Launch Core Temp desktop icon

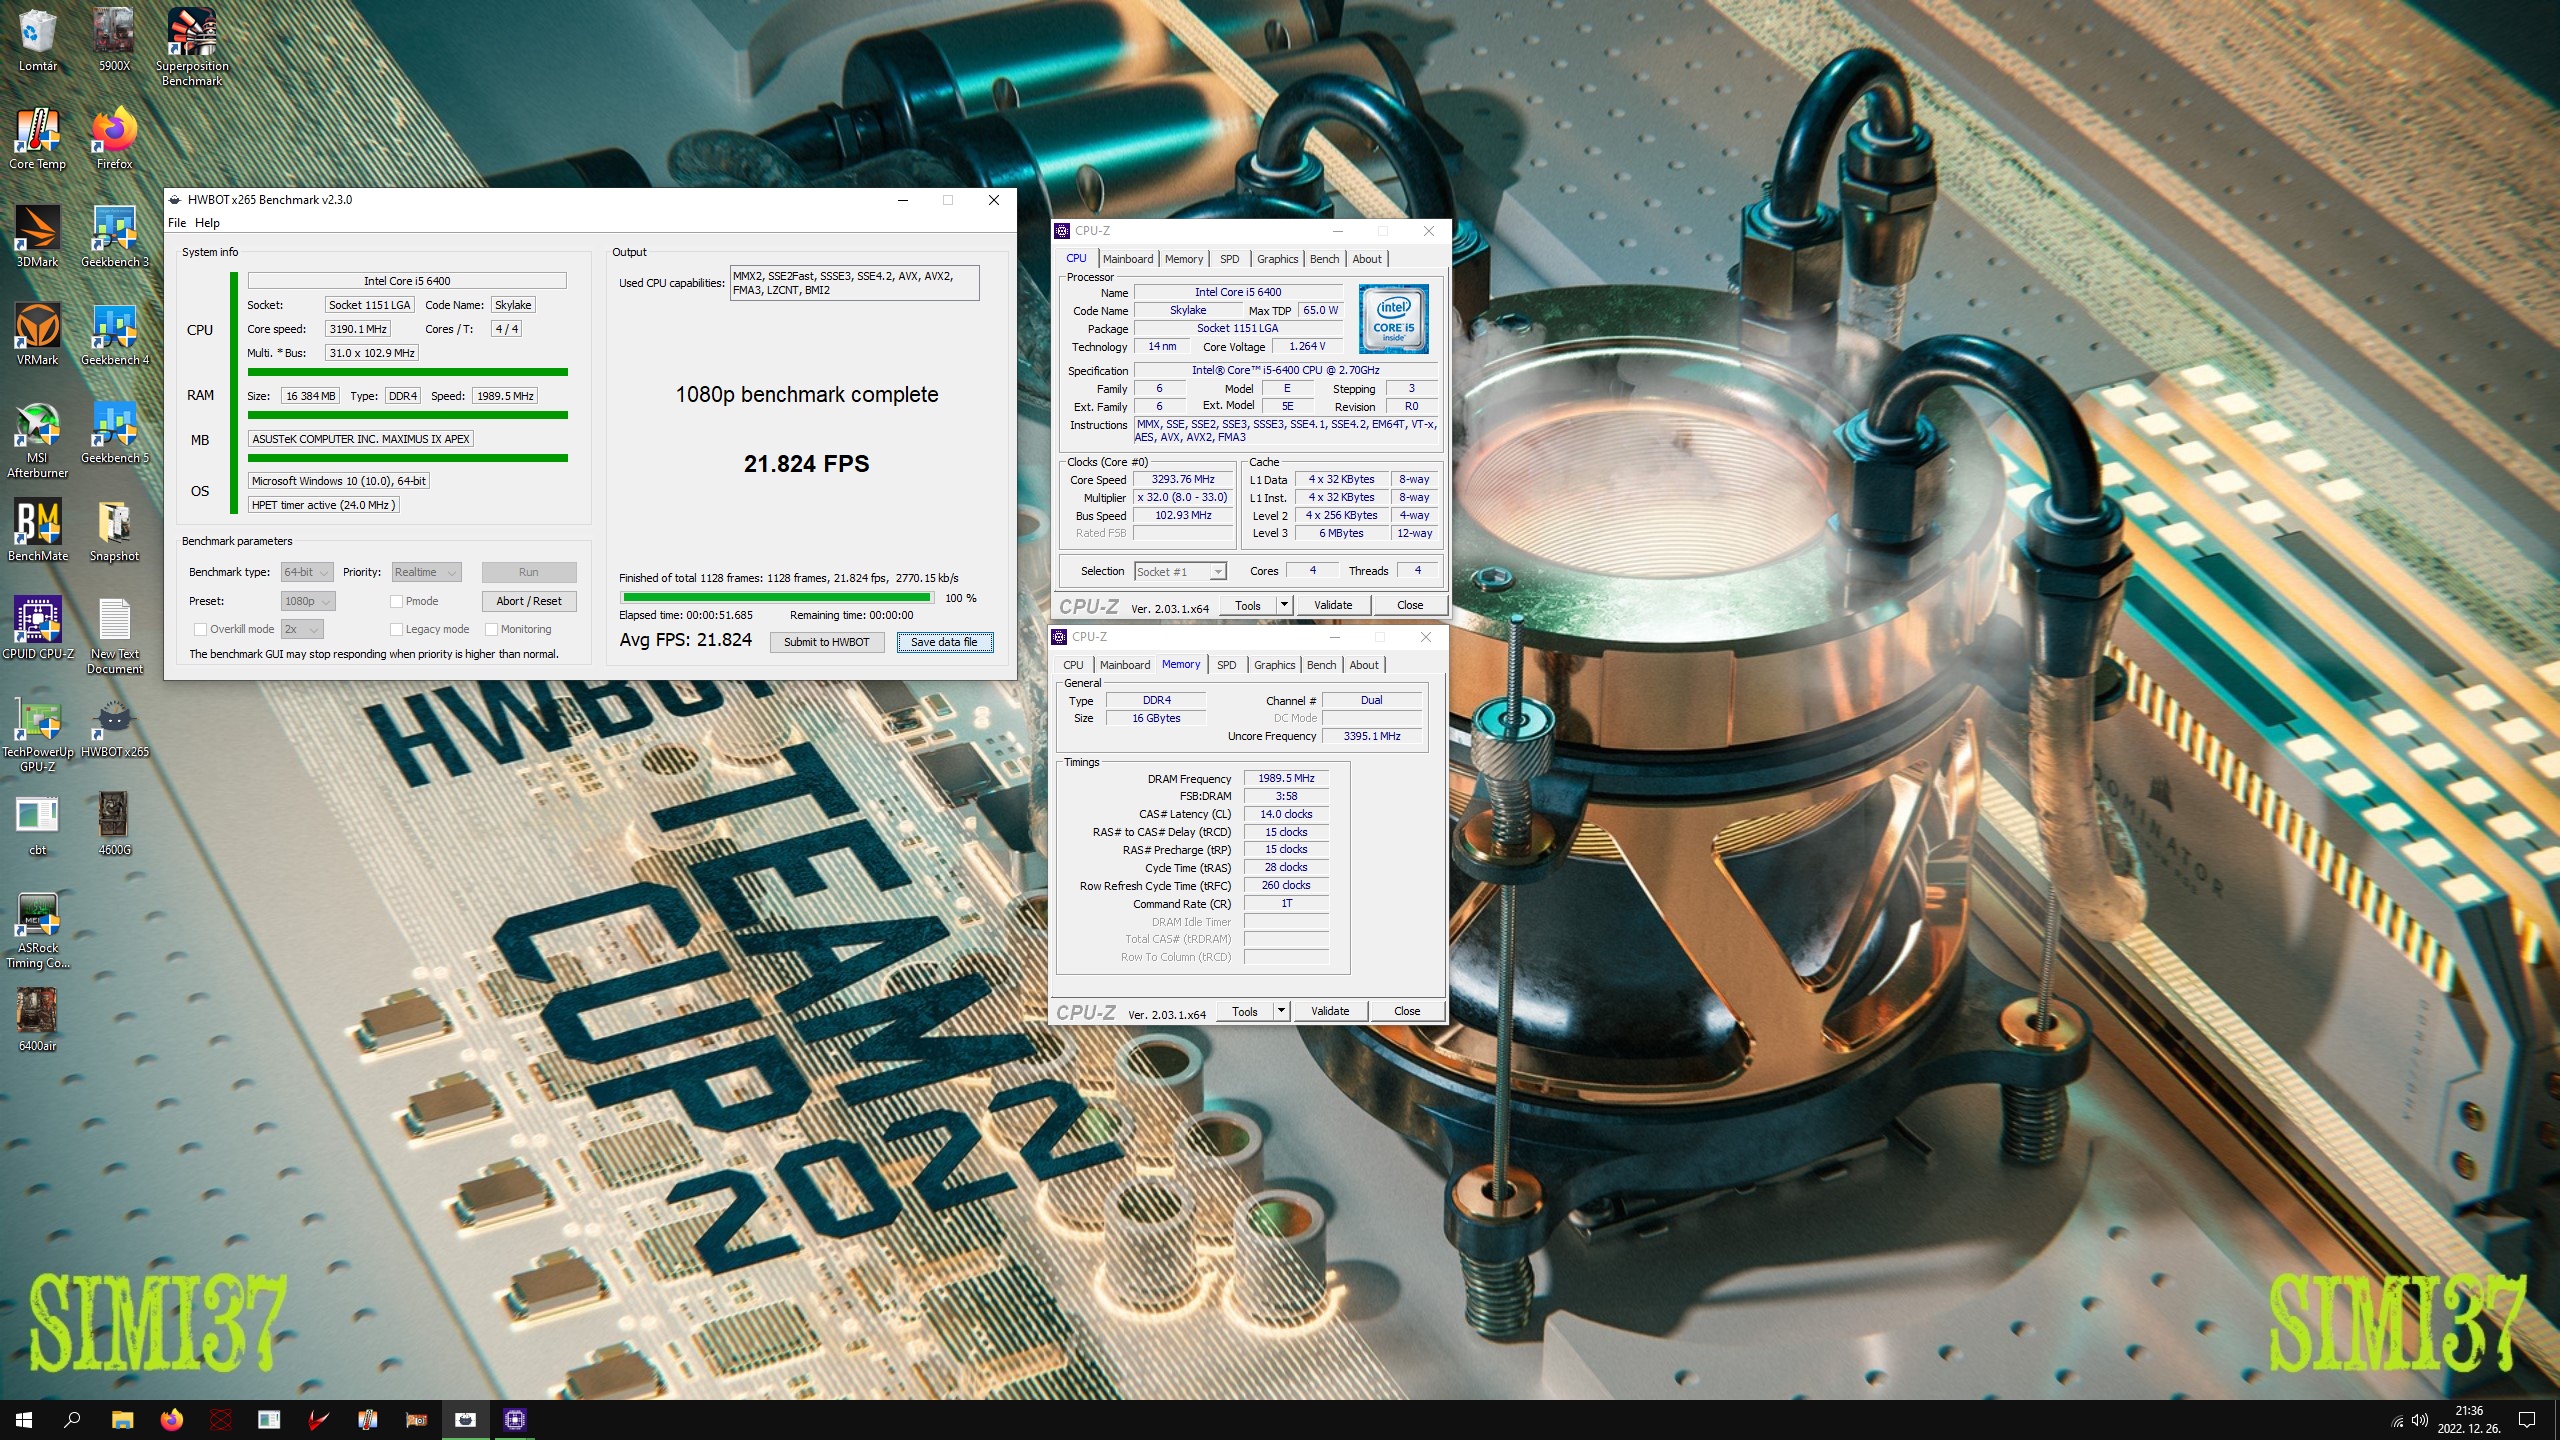click(37, 138)
